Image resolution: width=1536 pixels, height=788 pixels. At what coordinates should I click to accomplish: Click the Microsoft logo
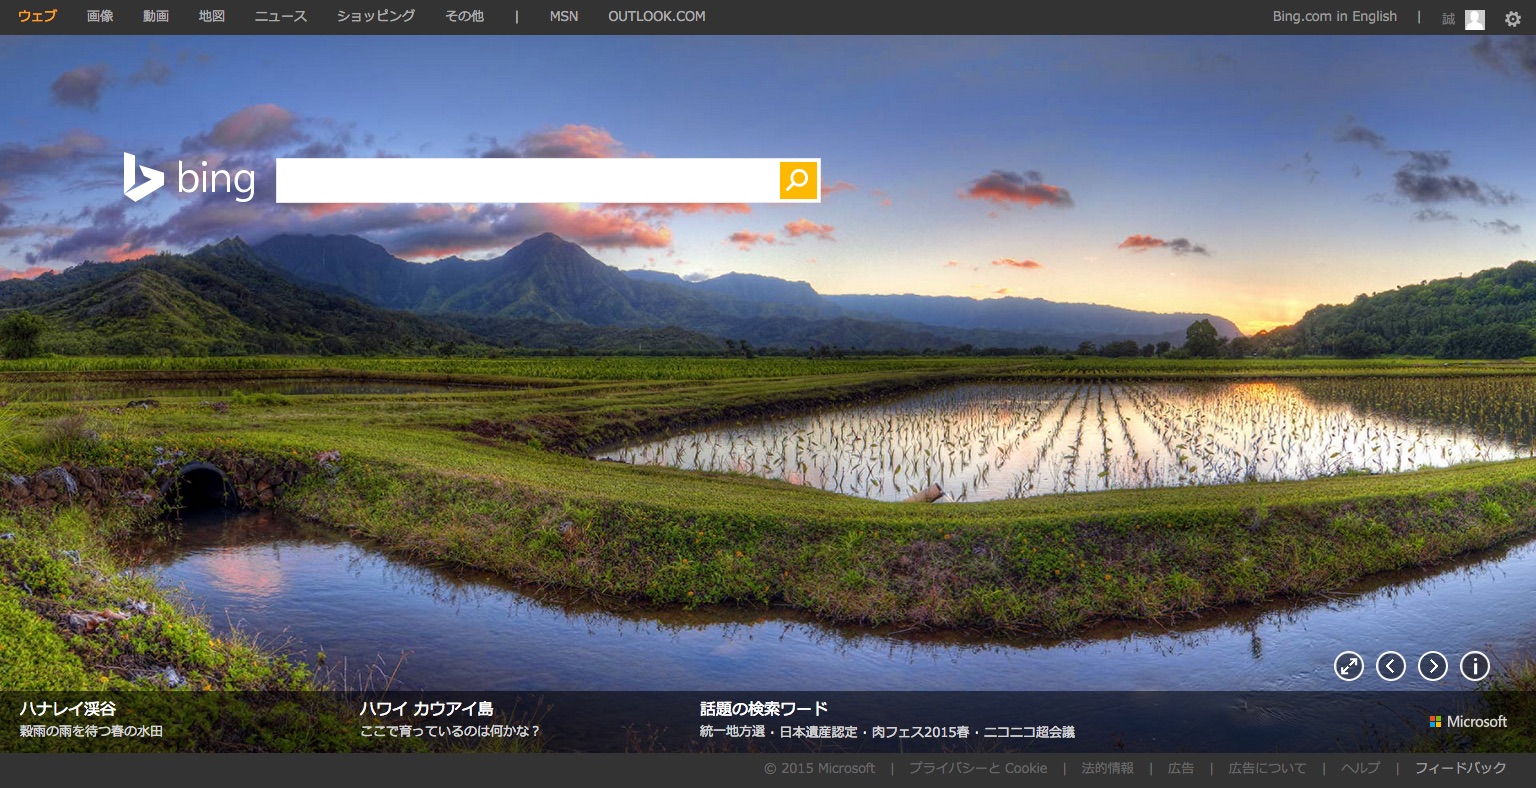(x=1468, y=721)
